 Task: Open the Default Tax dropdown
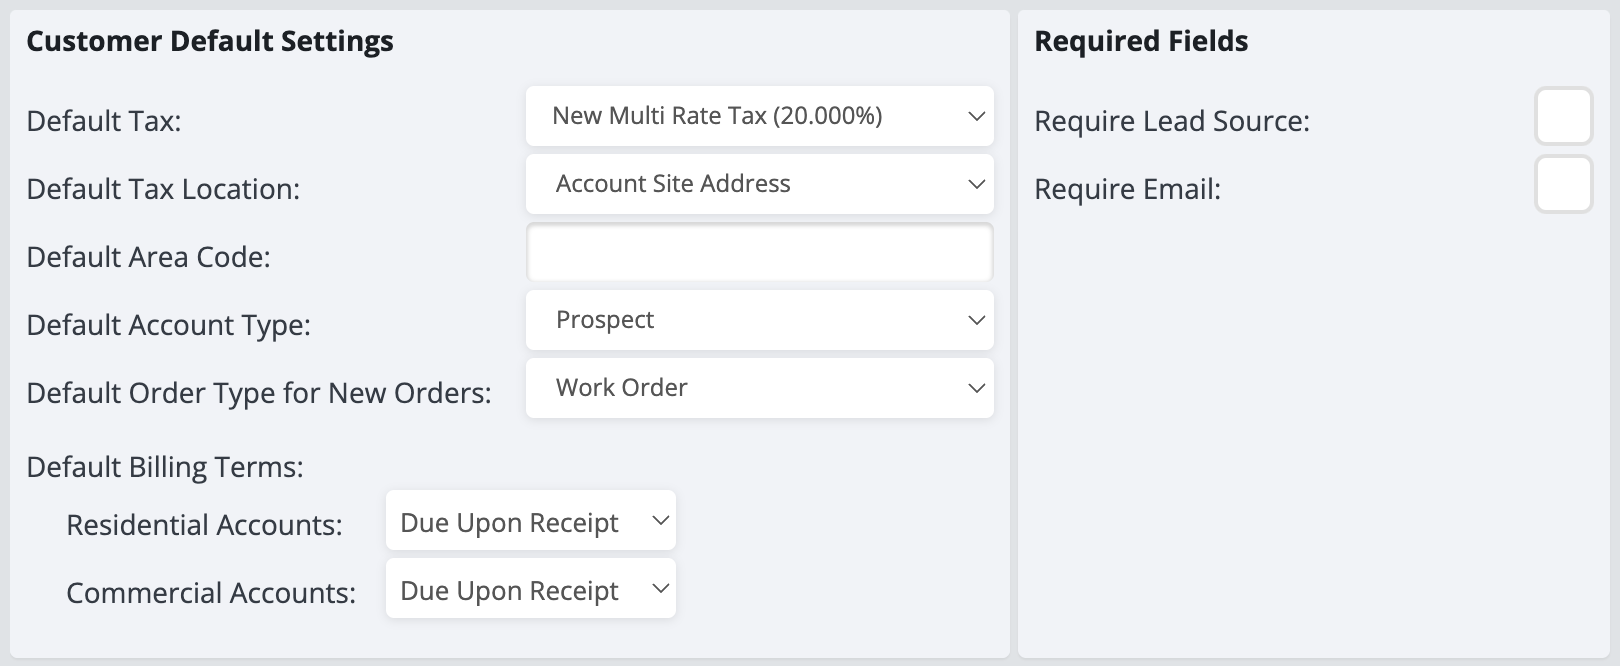coord(759,116)
